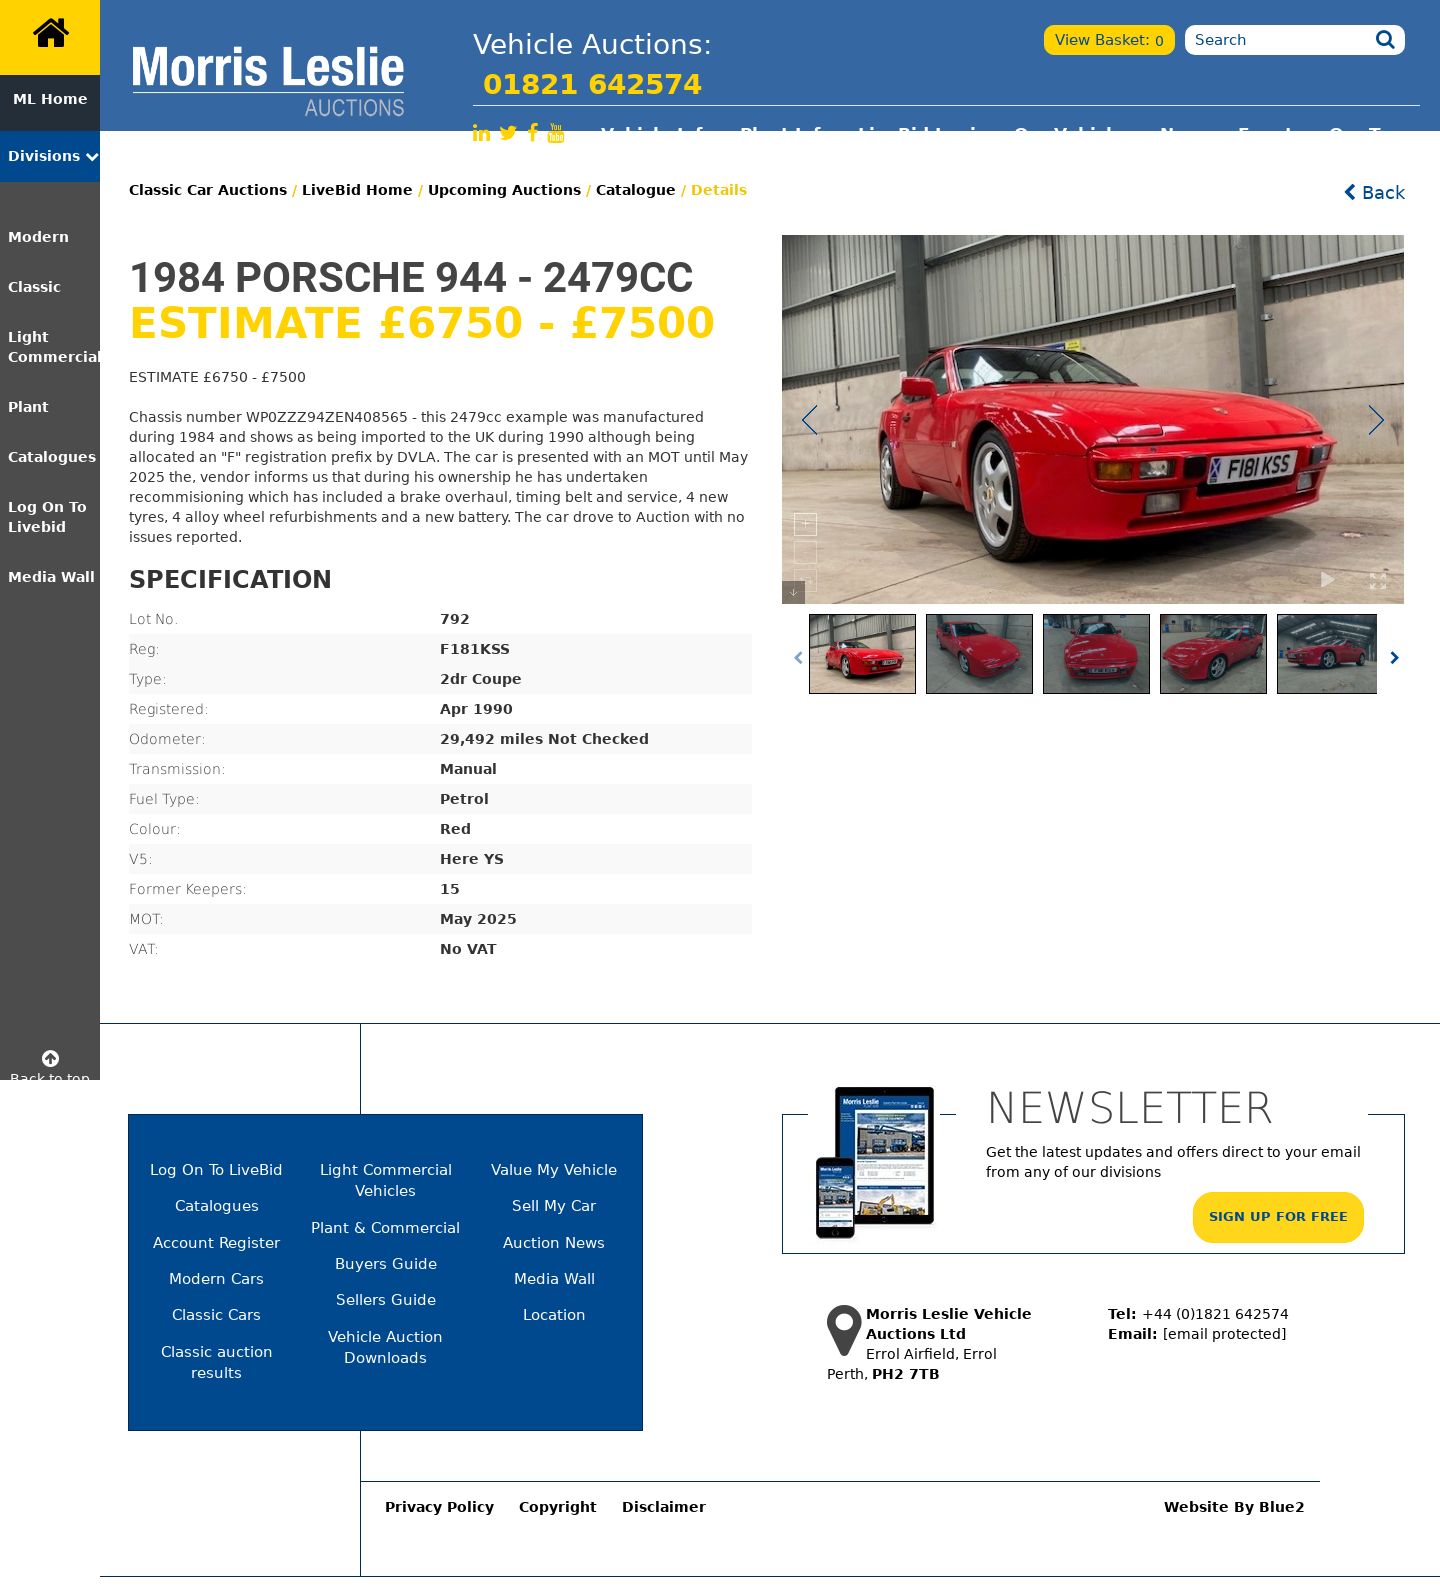Move thumbnail strip left with small arrow
1440x1591 pixels.
tap(798, 657)
